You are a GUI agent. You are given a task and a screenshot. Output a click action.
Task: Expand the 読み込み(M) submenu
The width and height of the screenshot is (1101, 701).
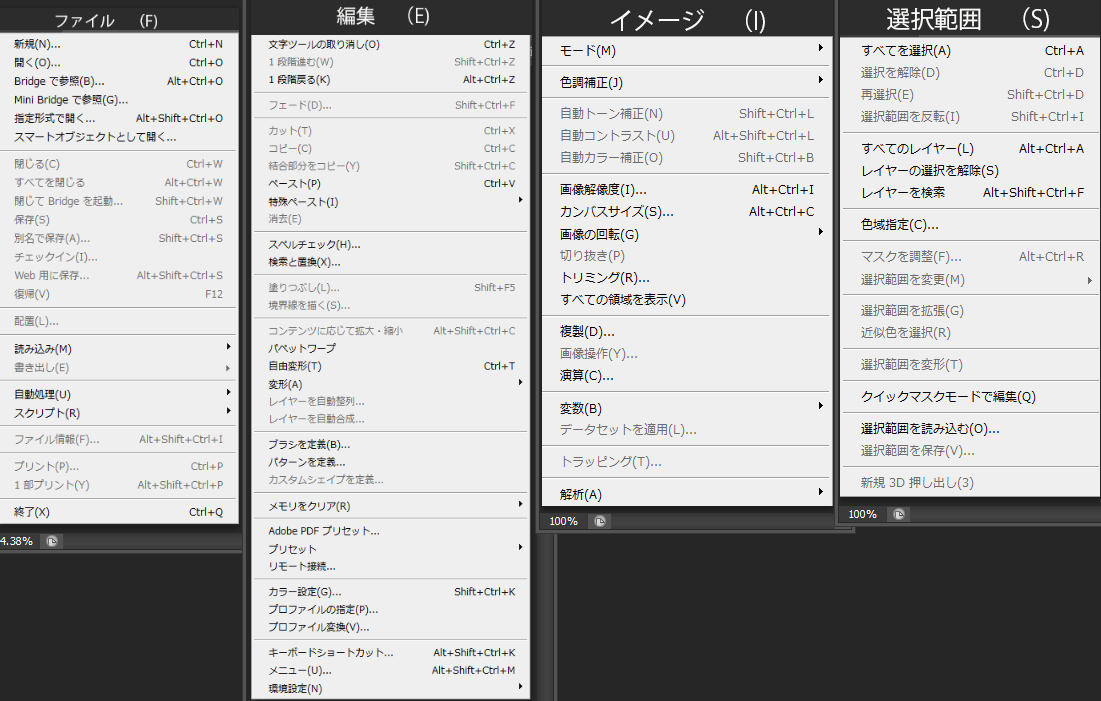point(119,348)
